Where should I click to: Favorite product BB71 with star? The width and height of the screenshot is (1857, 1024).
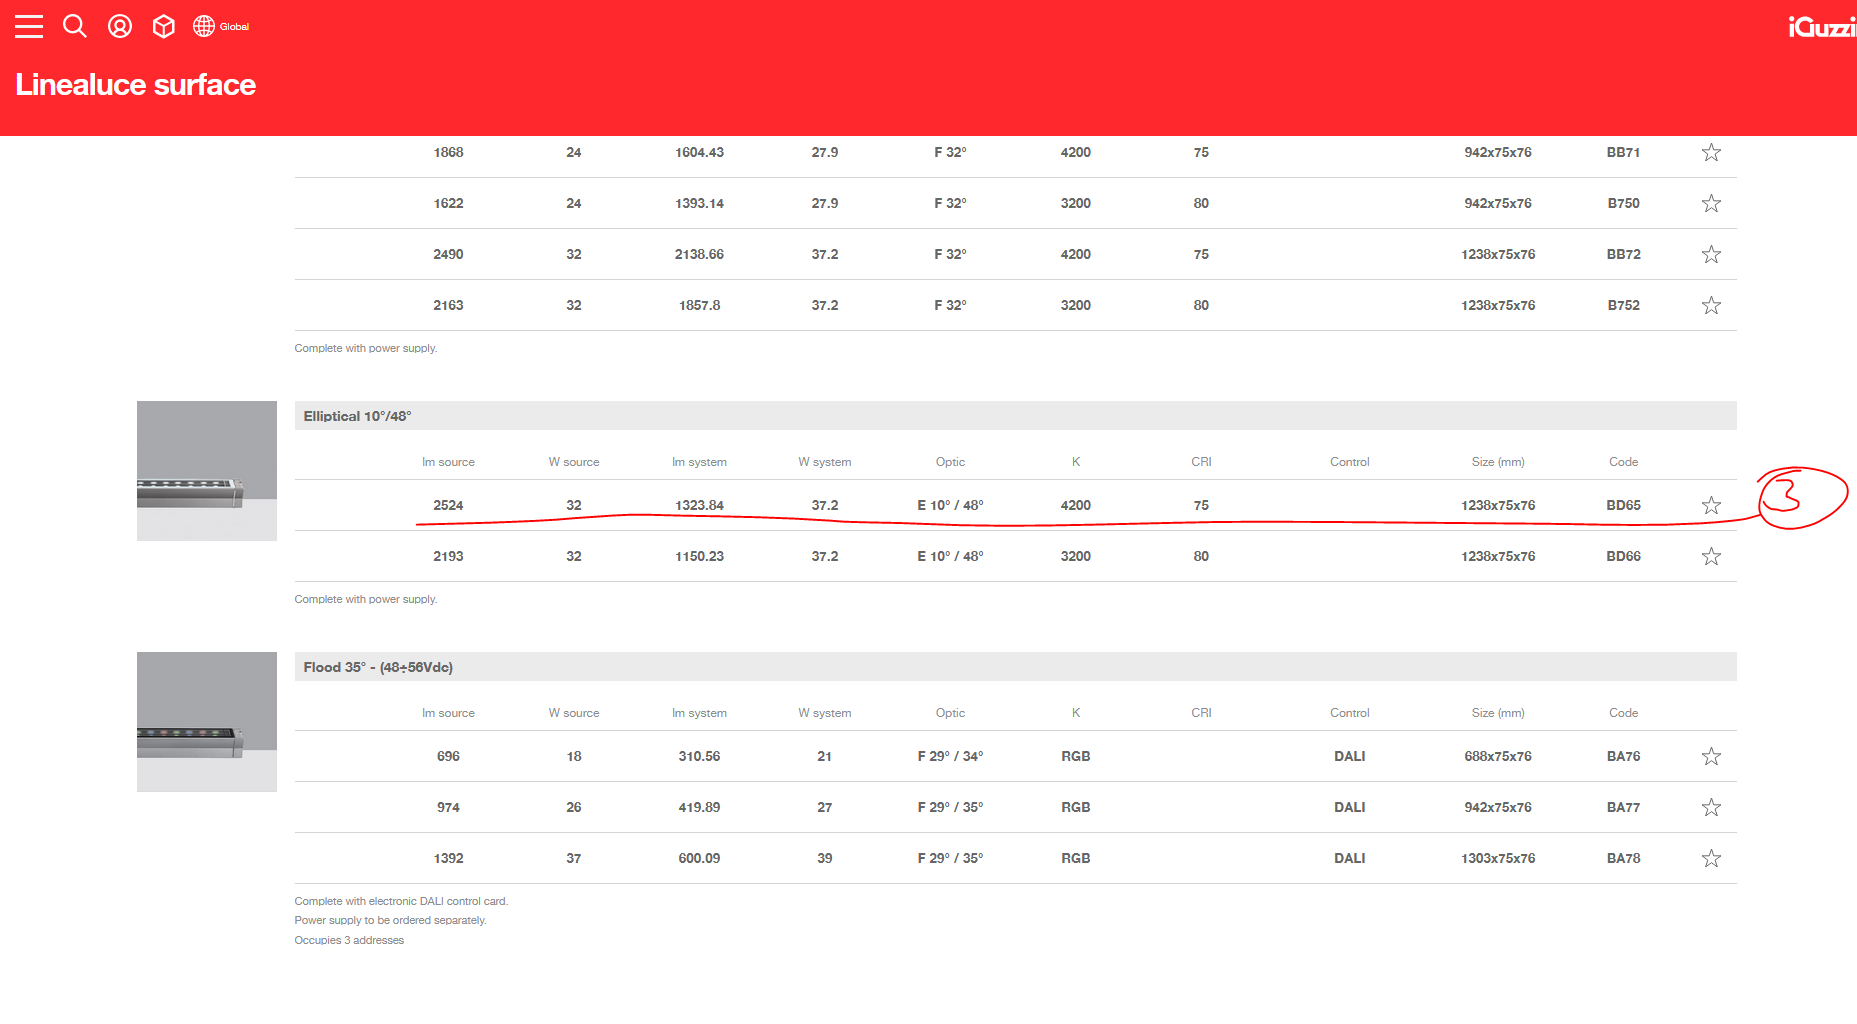(1711, 153)
